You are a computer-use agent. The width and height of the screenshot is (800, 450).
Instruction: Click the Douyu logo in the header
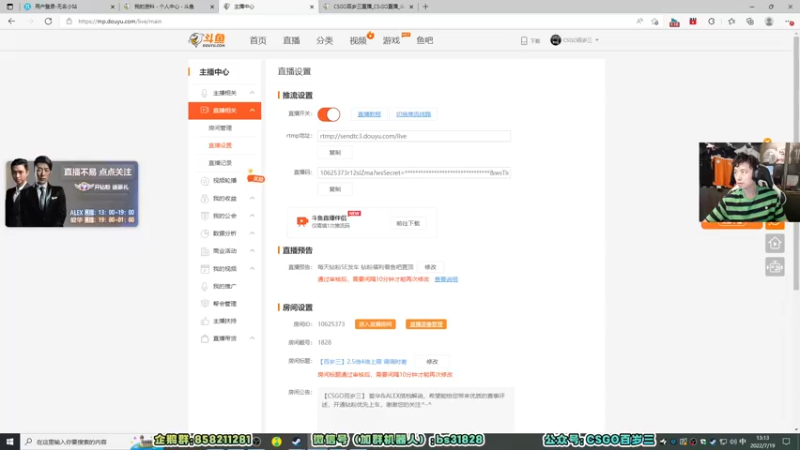point(207,40)
